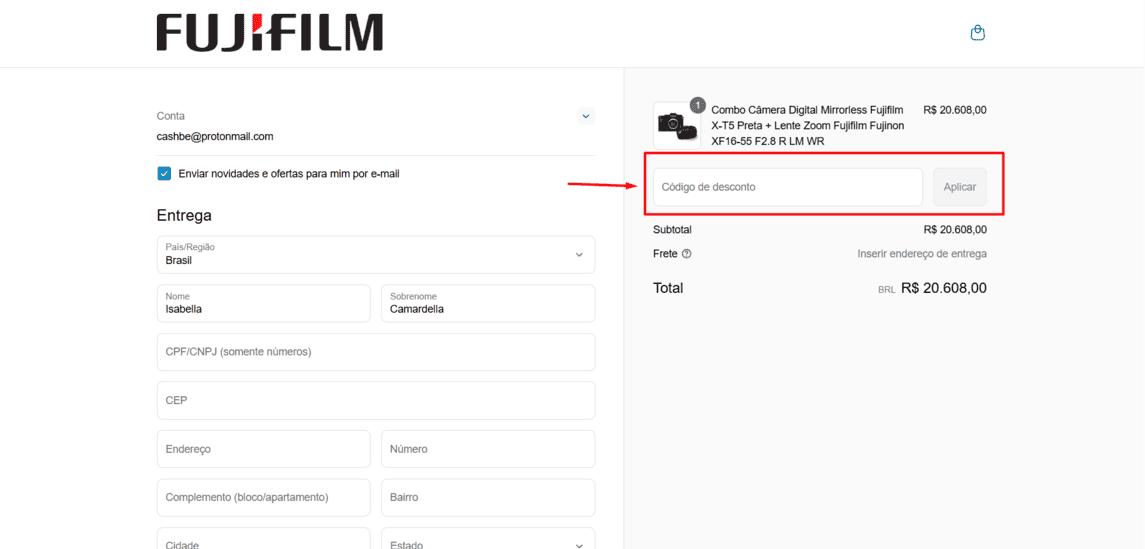Click the Fujifilm logo
1145x549 pixels.
[x=269, y=33]
